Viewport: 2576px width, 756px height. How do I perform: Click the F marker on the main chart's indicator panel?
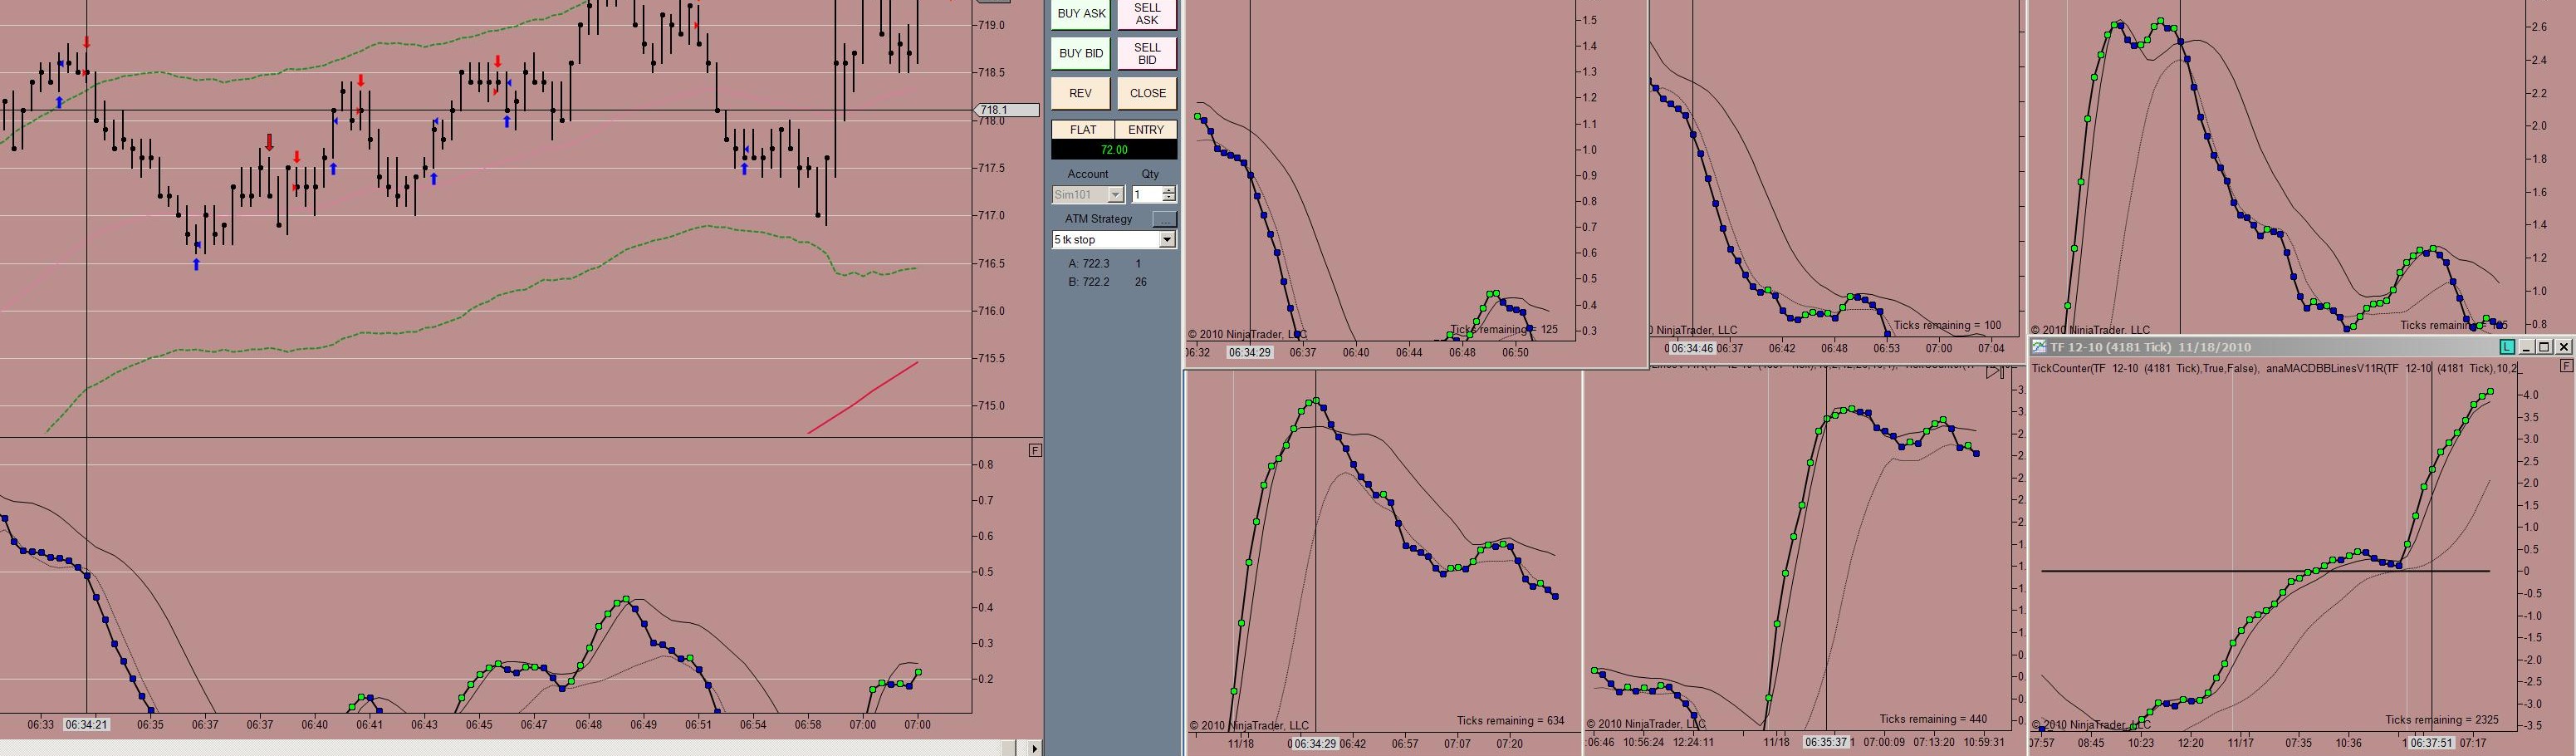pyautogui.click(x=1035, y=450)
